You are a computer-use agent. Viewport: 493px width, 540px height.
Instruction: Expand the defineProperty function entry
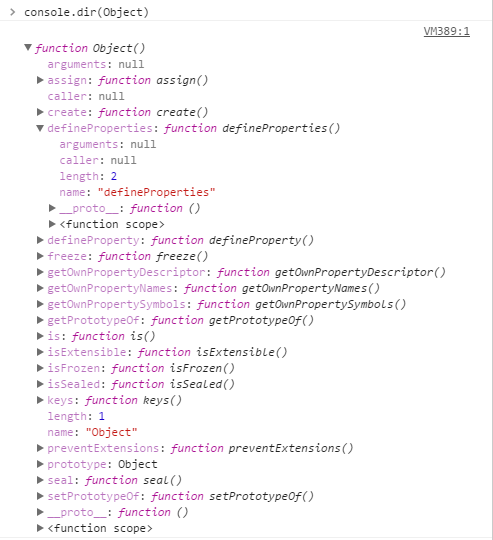tap(40, 240)
